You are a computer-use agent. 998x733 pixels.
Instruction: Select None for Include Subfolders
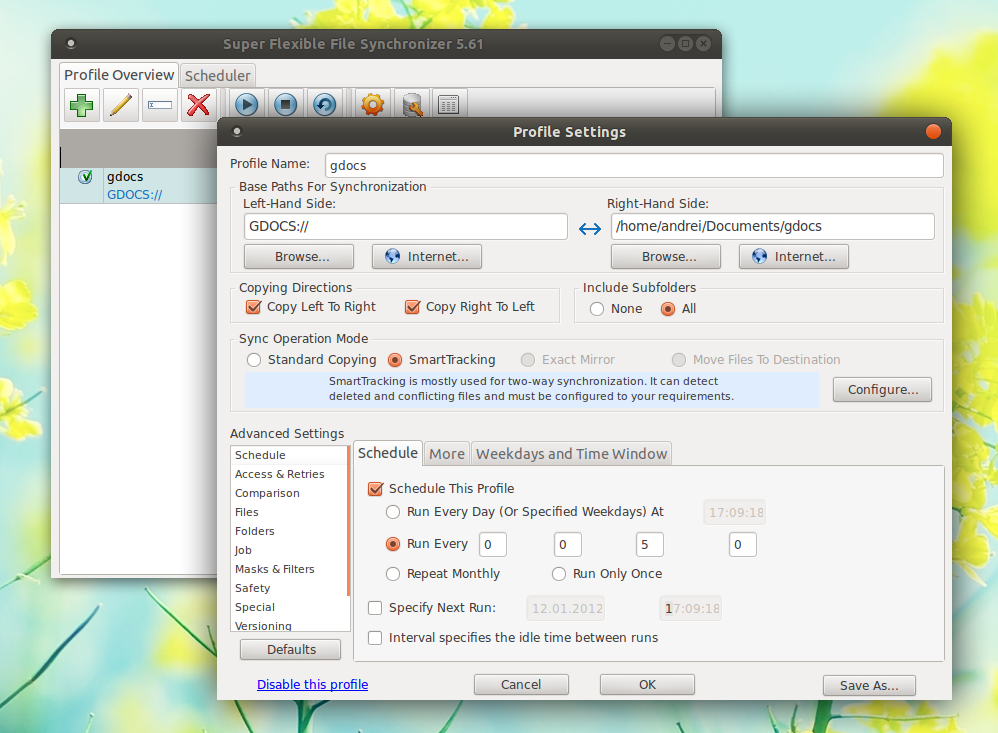point(597,309)
